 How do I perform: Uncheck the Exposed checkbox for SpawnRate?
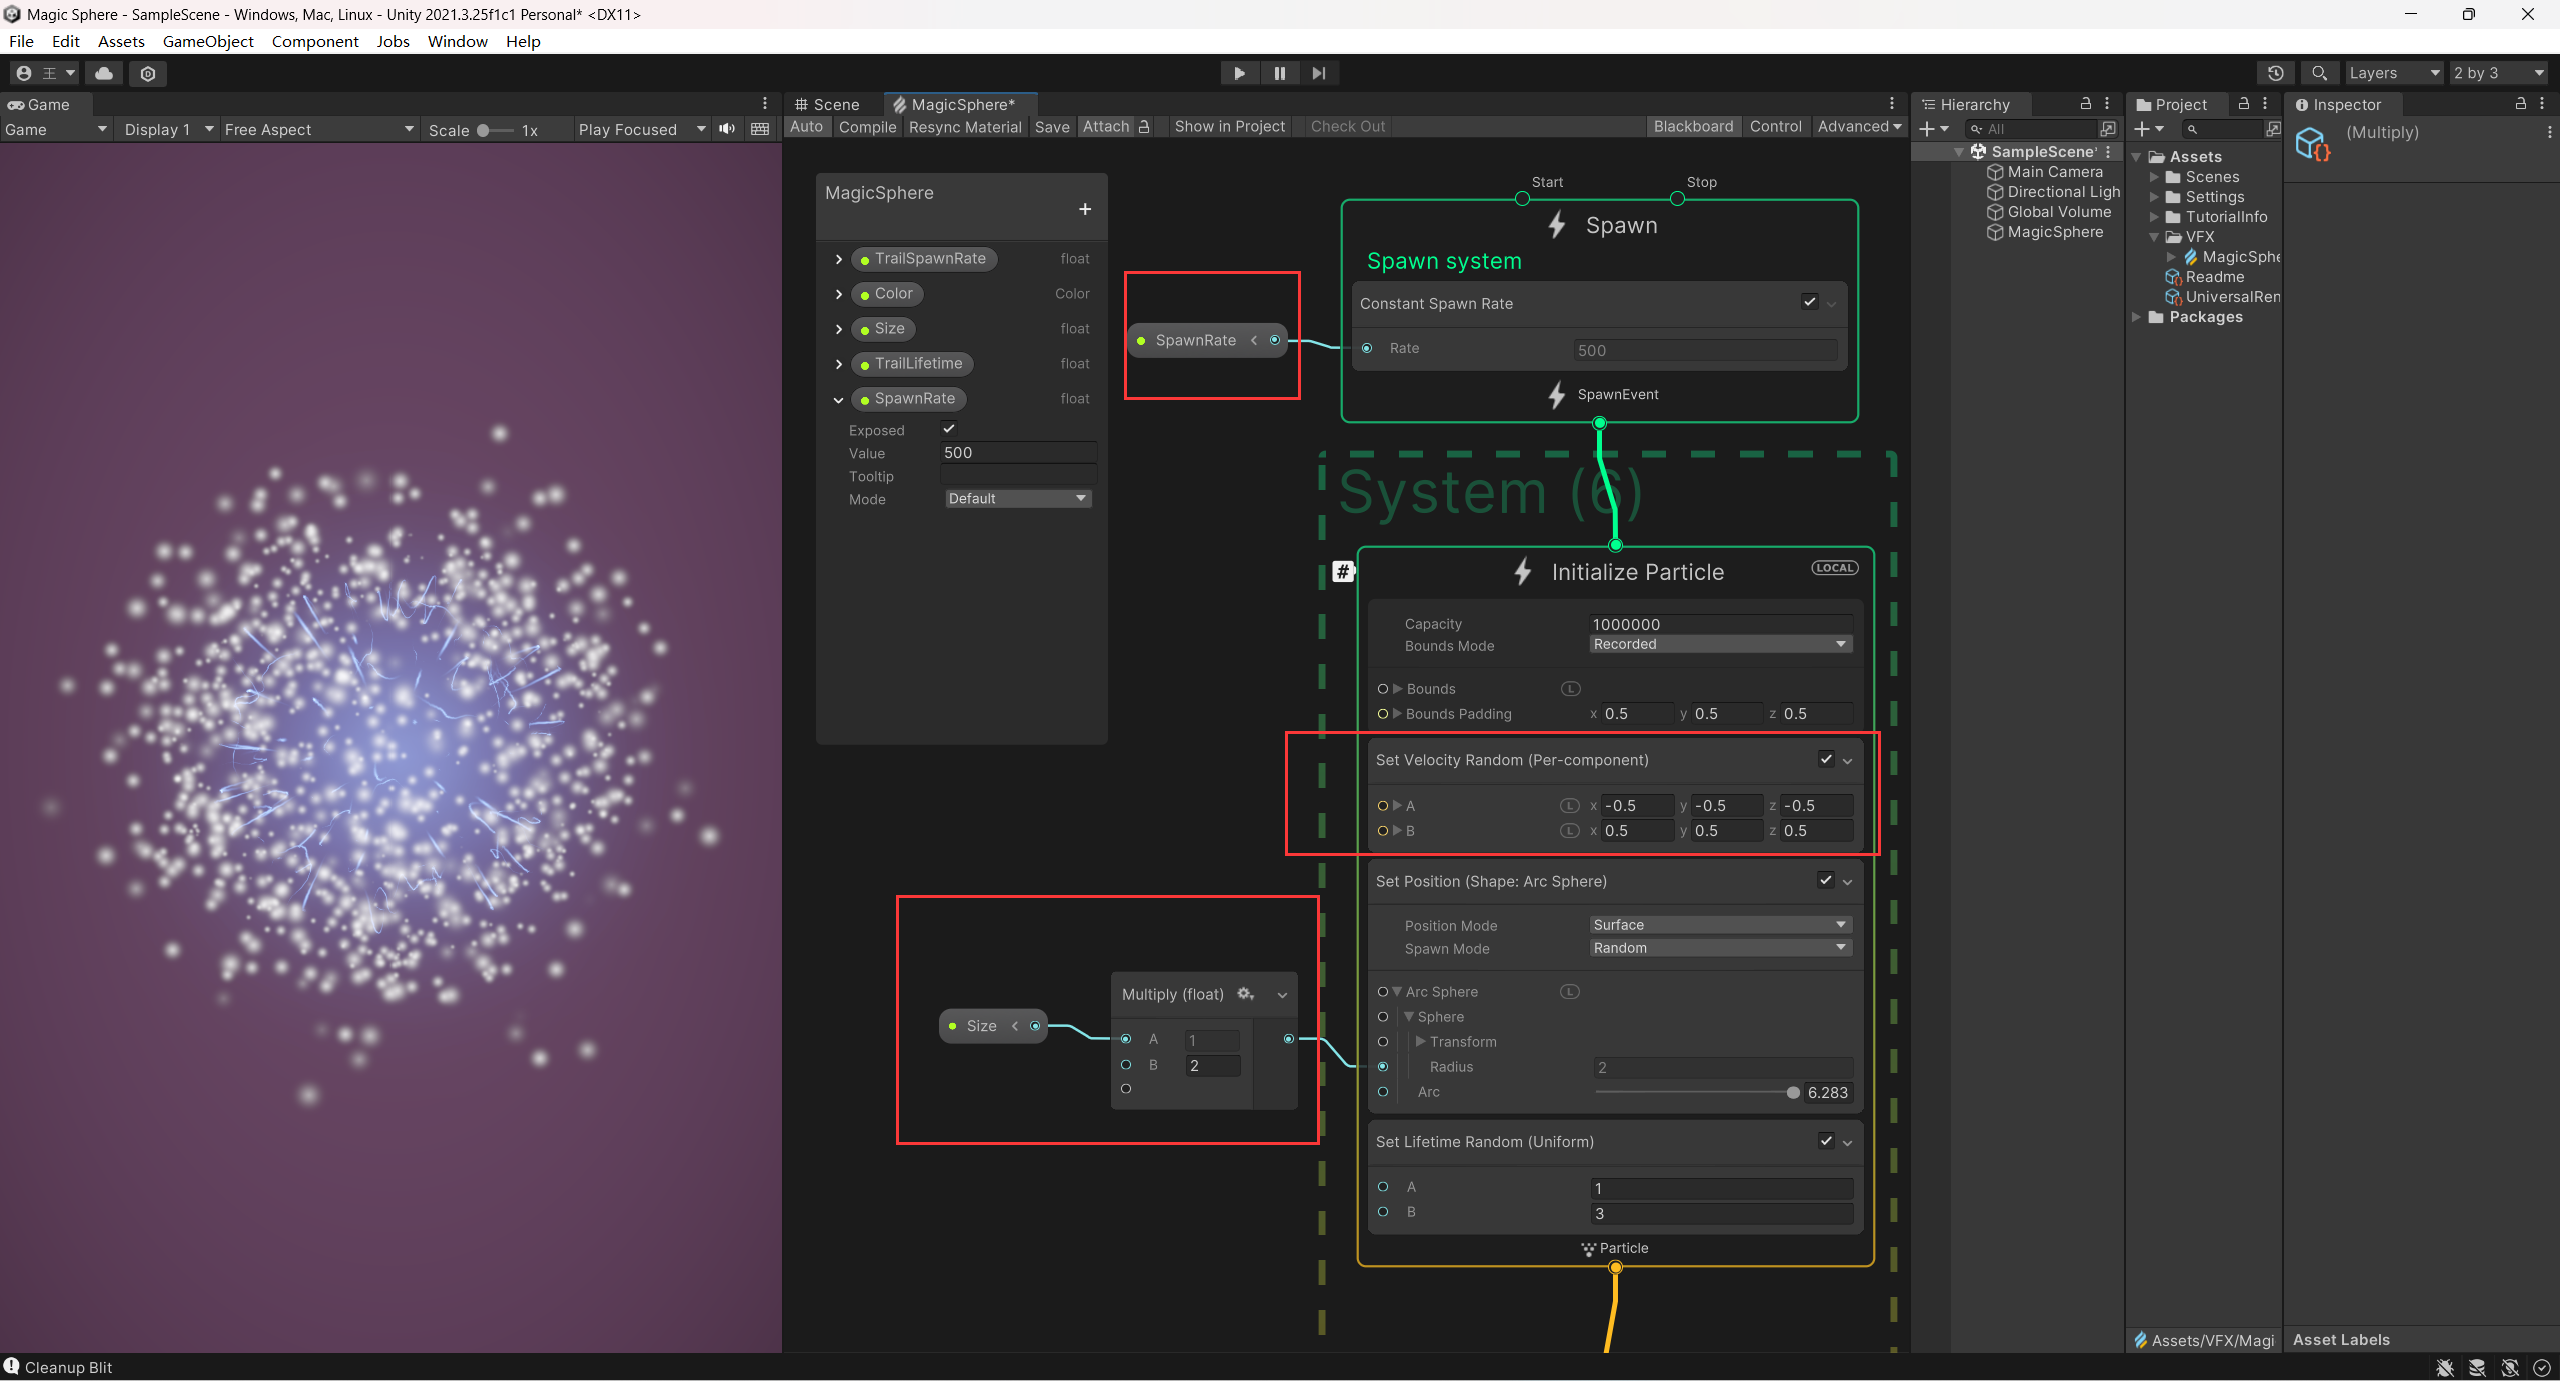coord(949,429)
